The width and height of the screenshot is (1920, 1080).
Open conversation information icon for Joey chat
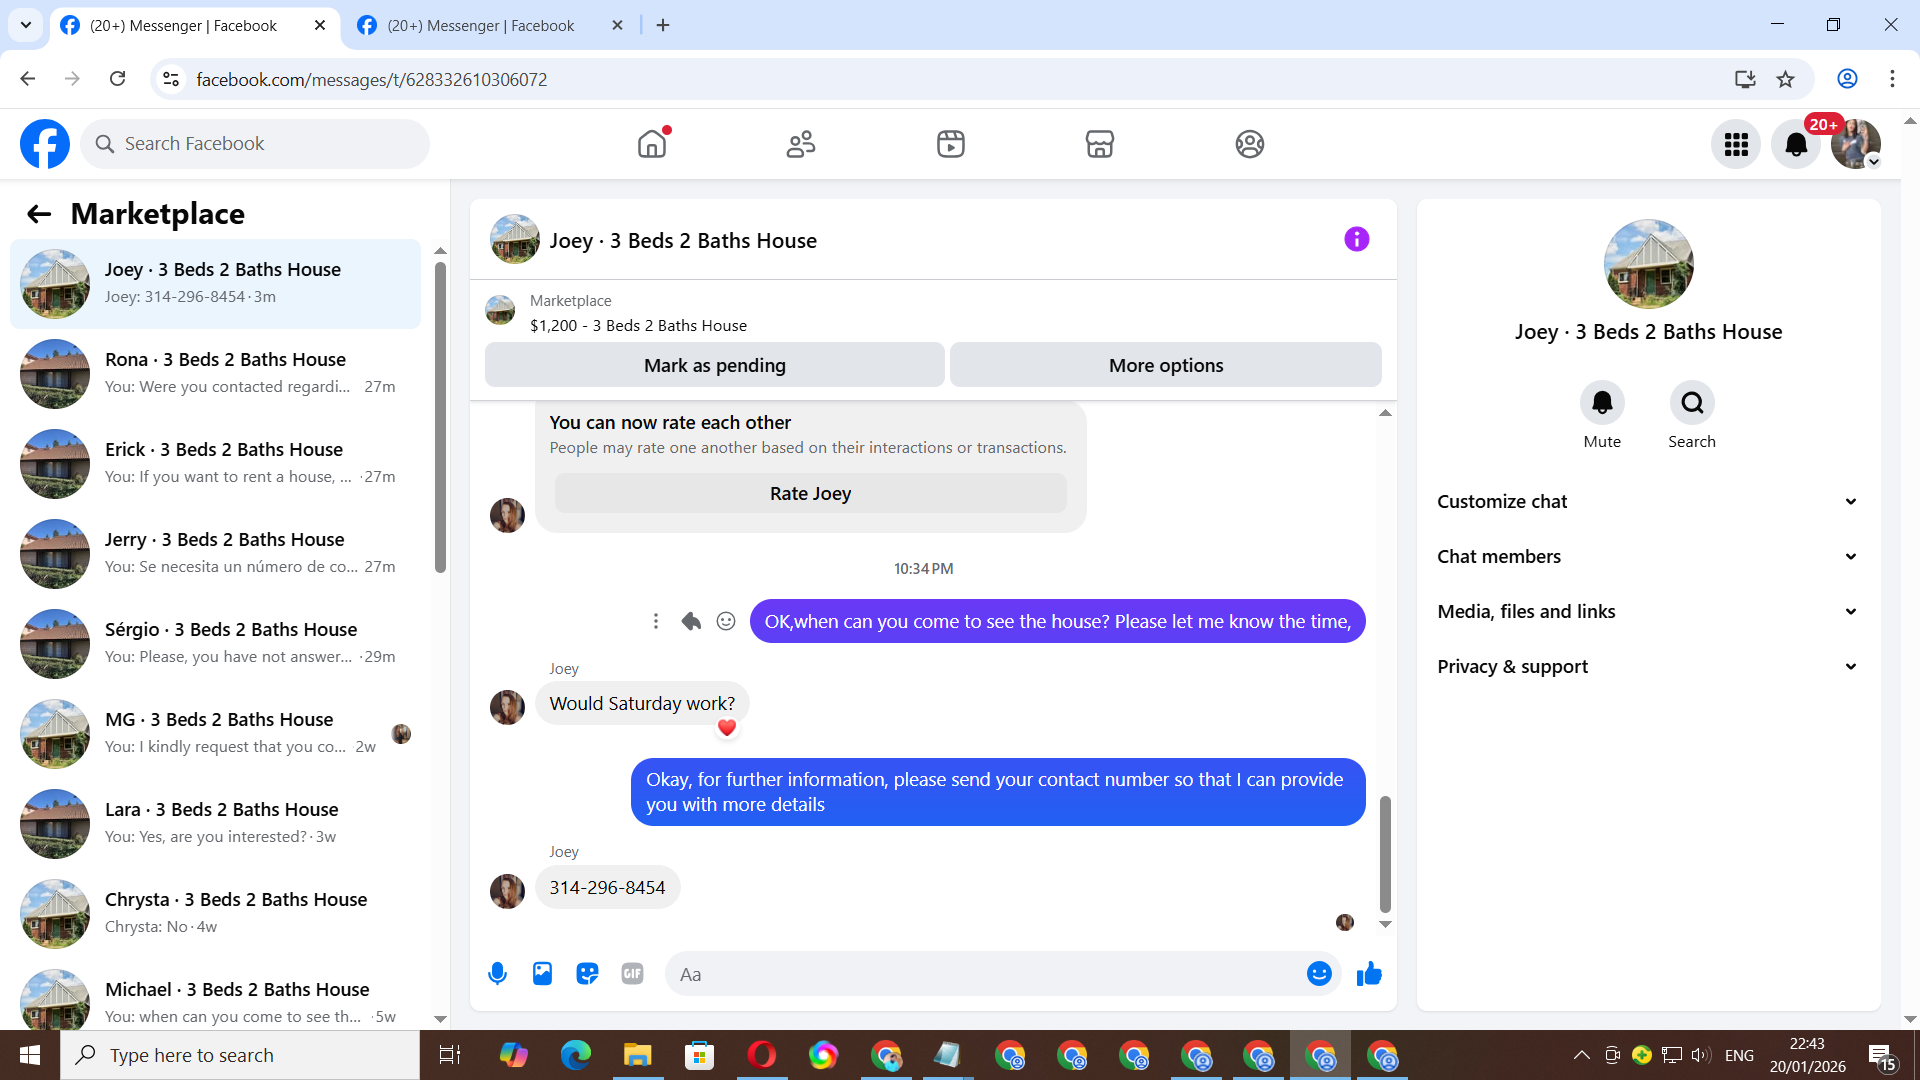pos(1357,239)
